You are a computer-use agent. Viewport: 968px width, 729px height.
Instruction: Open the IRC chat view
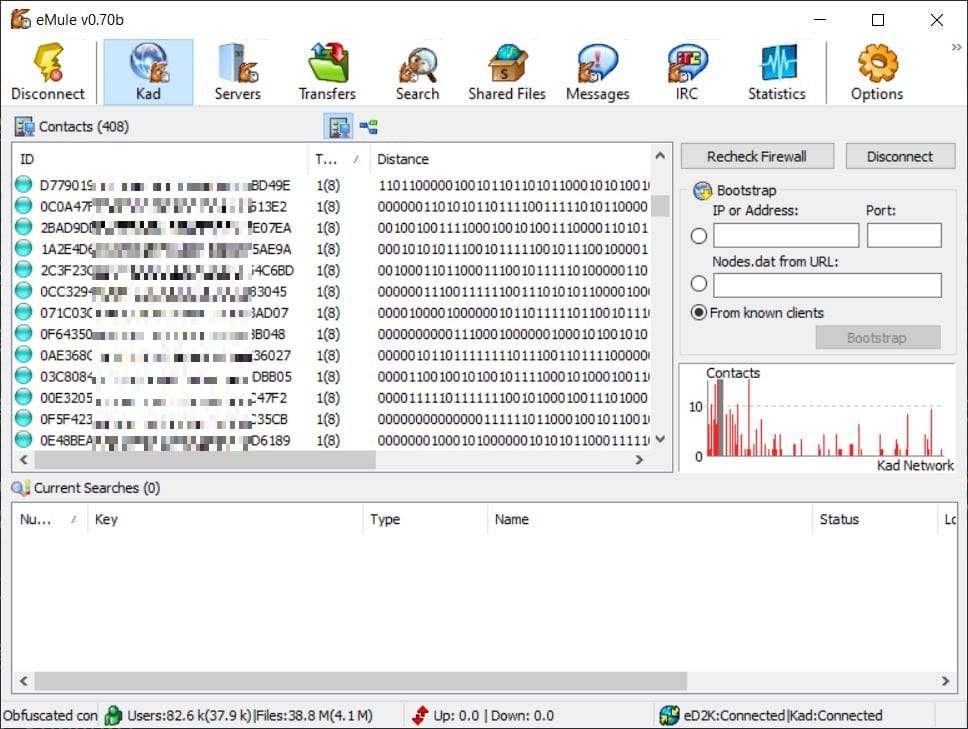687,71
